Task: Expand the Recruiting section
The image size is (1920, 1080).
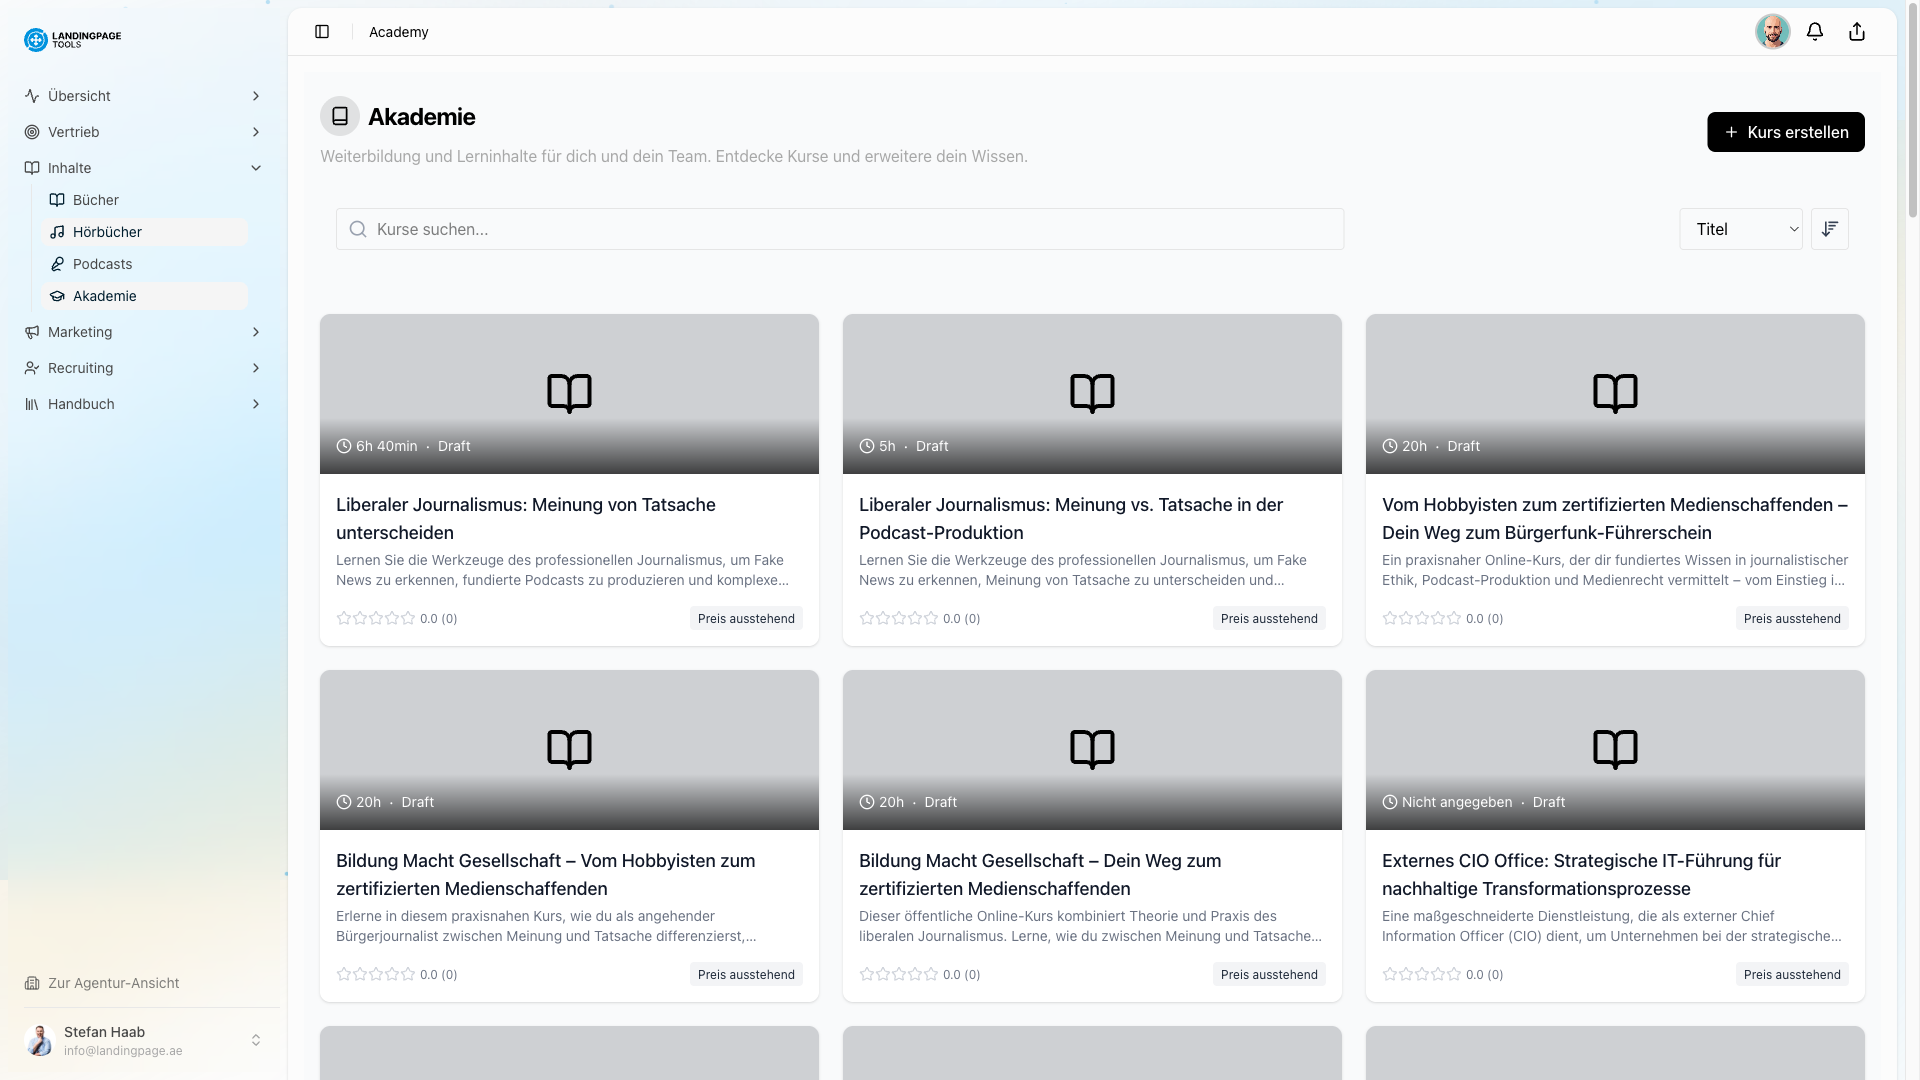Action: 257,368
